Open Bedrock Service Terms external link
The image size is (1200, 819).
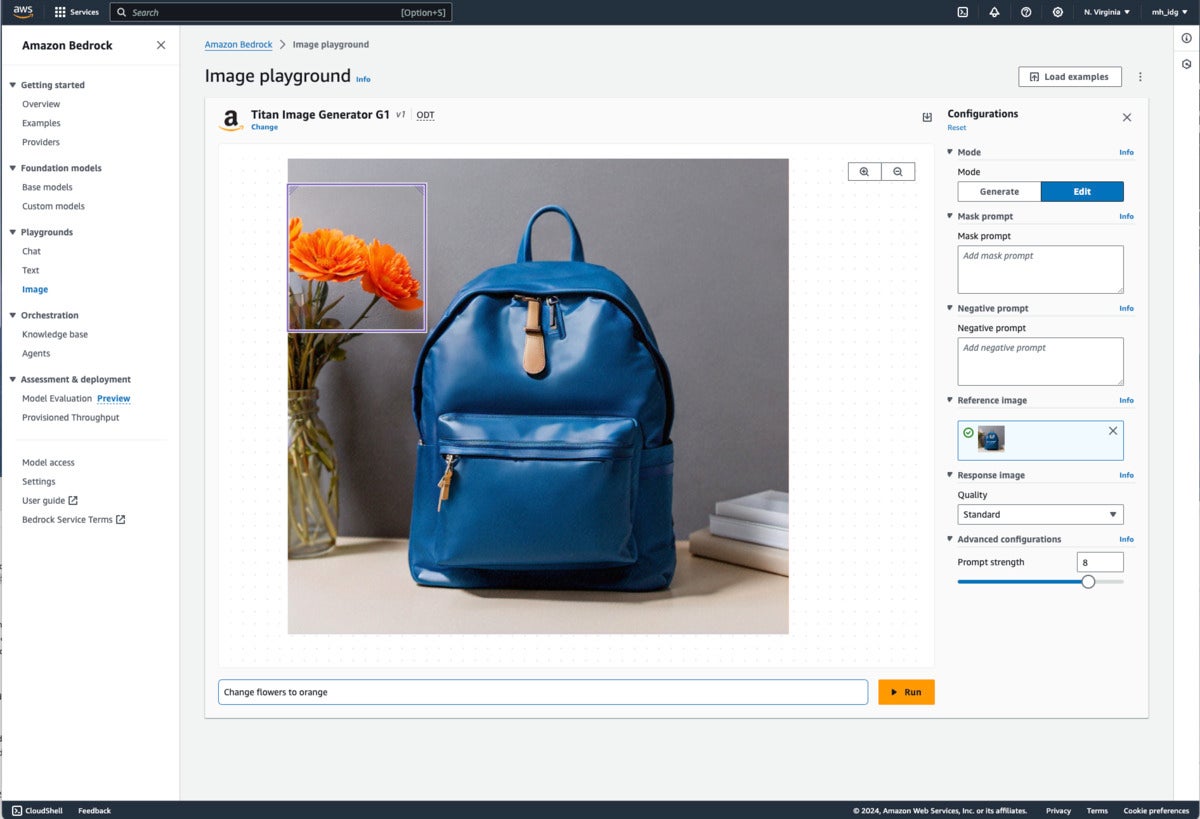click(x=74, y=519)
